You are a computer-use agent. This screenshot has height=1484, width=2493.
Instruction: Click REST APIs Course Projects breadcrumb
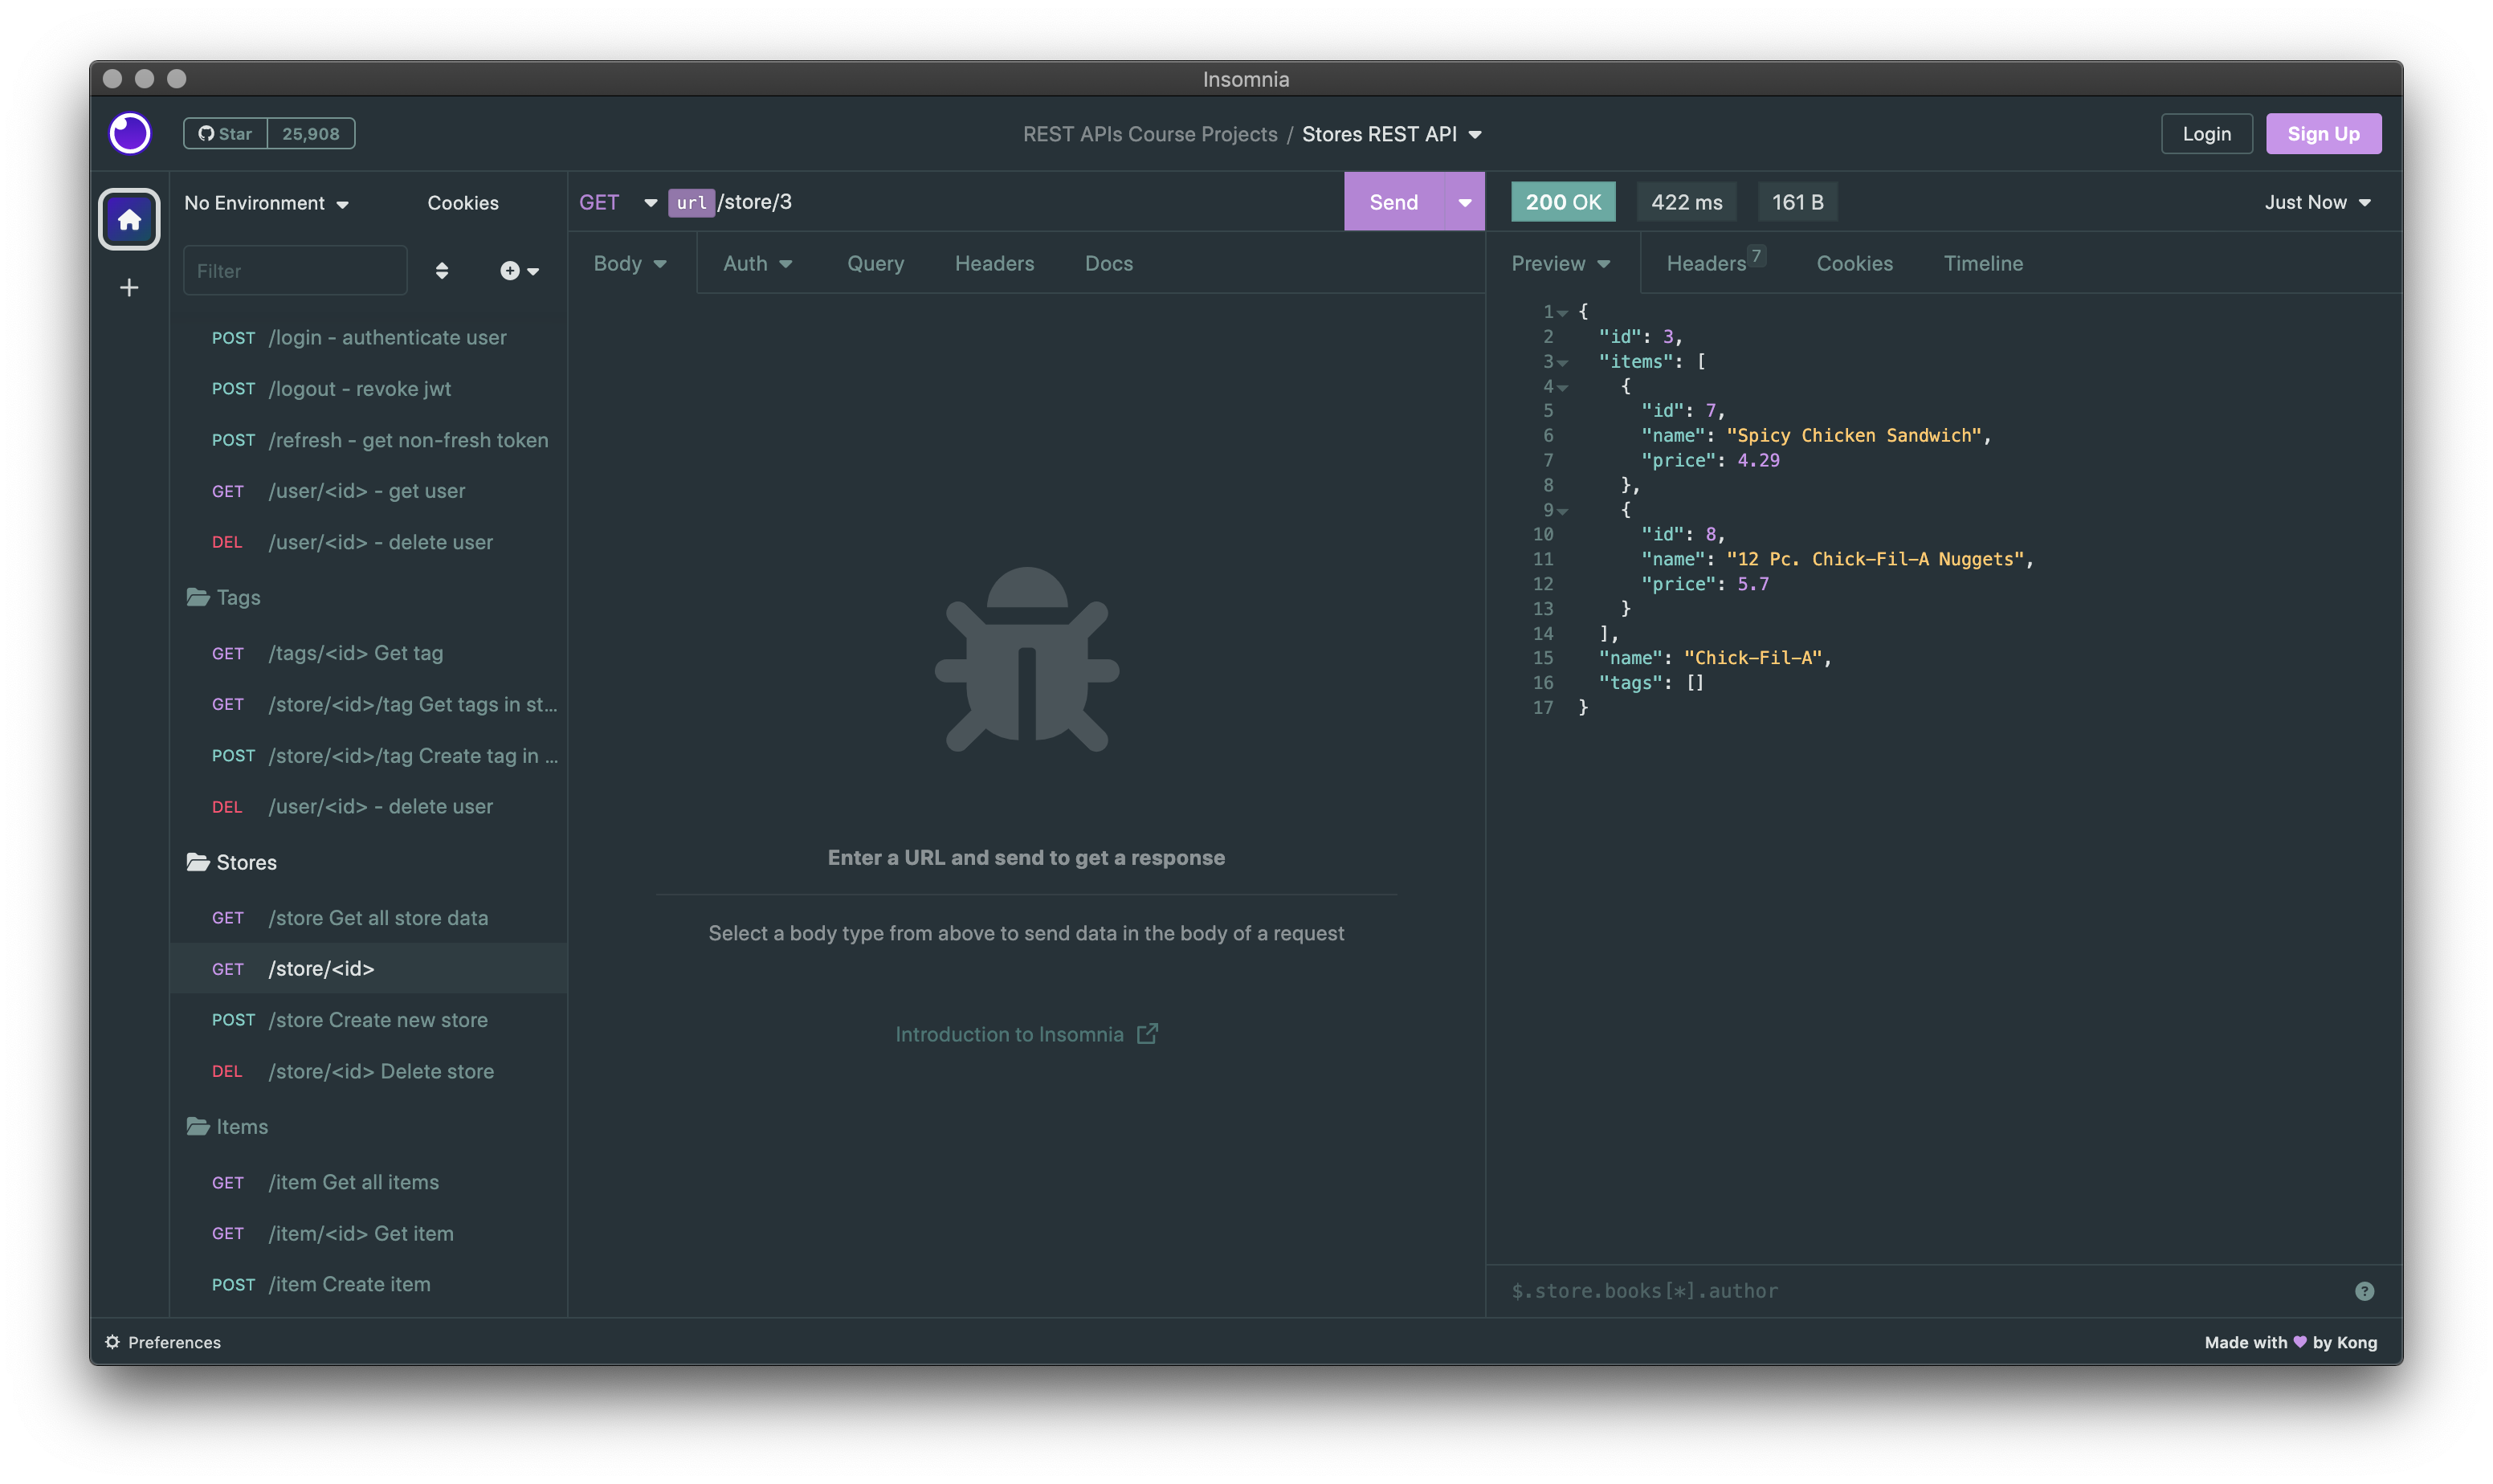click(x=1149, y=134)
